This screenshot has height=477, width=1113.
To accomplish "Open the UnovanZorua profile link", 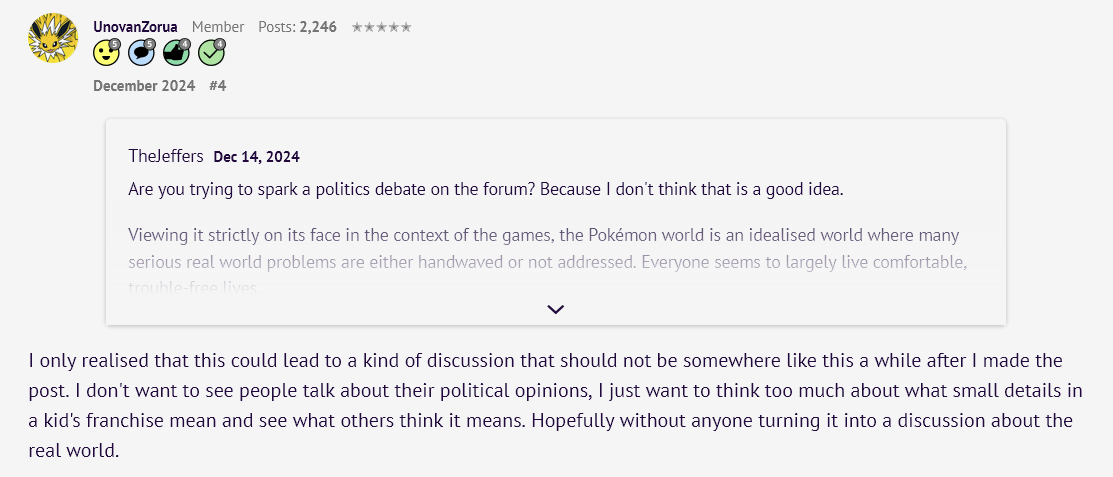I will [x=135, y=27].
